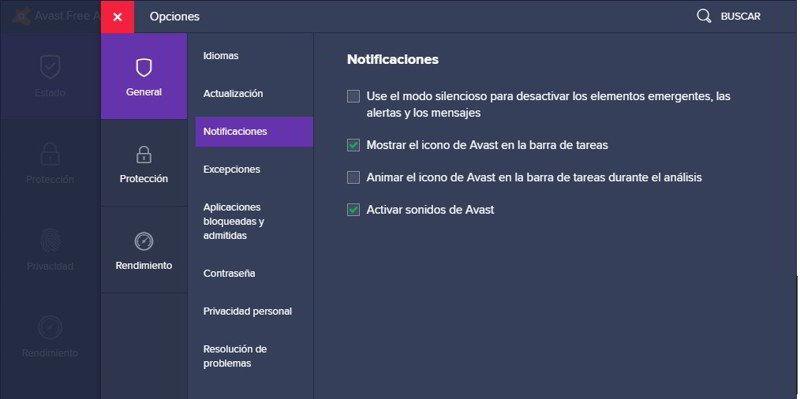Open the Actualización settings page
This screenshot has height=399, width=800.
[x=233, y=93]
